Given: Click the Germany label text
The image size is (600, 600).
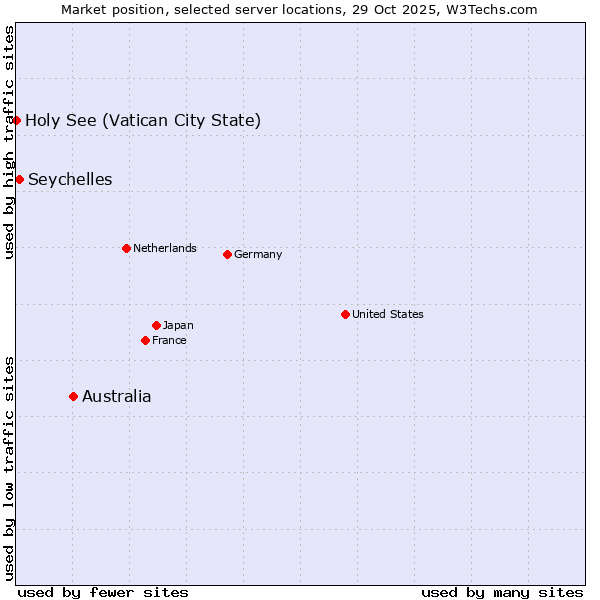Looking at the screenshot, I should (258, 254).
